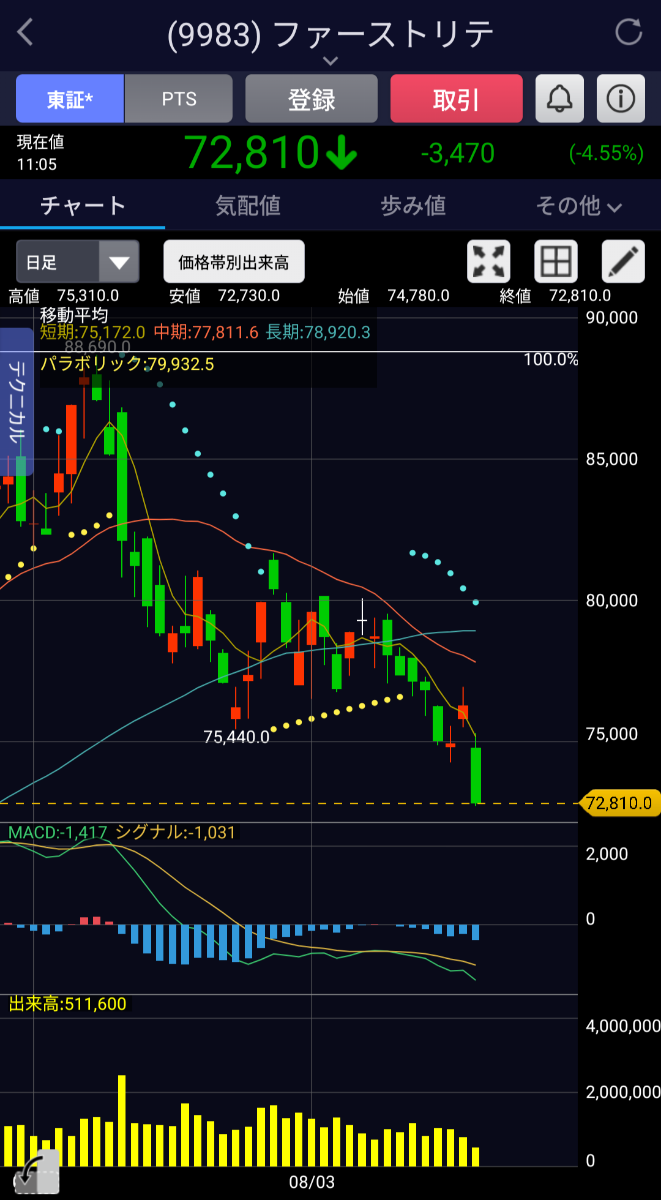The height and width of the screenshot is (1200, 661).
Task: Open 価格帯別出来高 volume-by-price
Action: click(x=234, y=263)
